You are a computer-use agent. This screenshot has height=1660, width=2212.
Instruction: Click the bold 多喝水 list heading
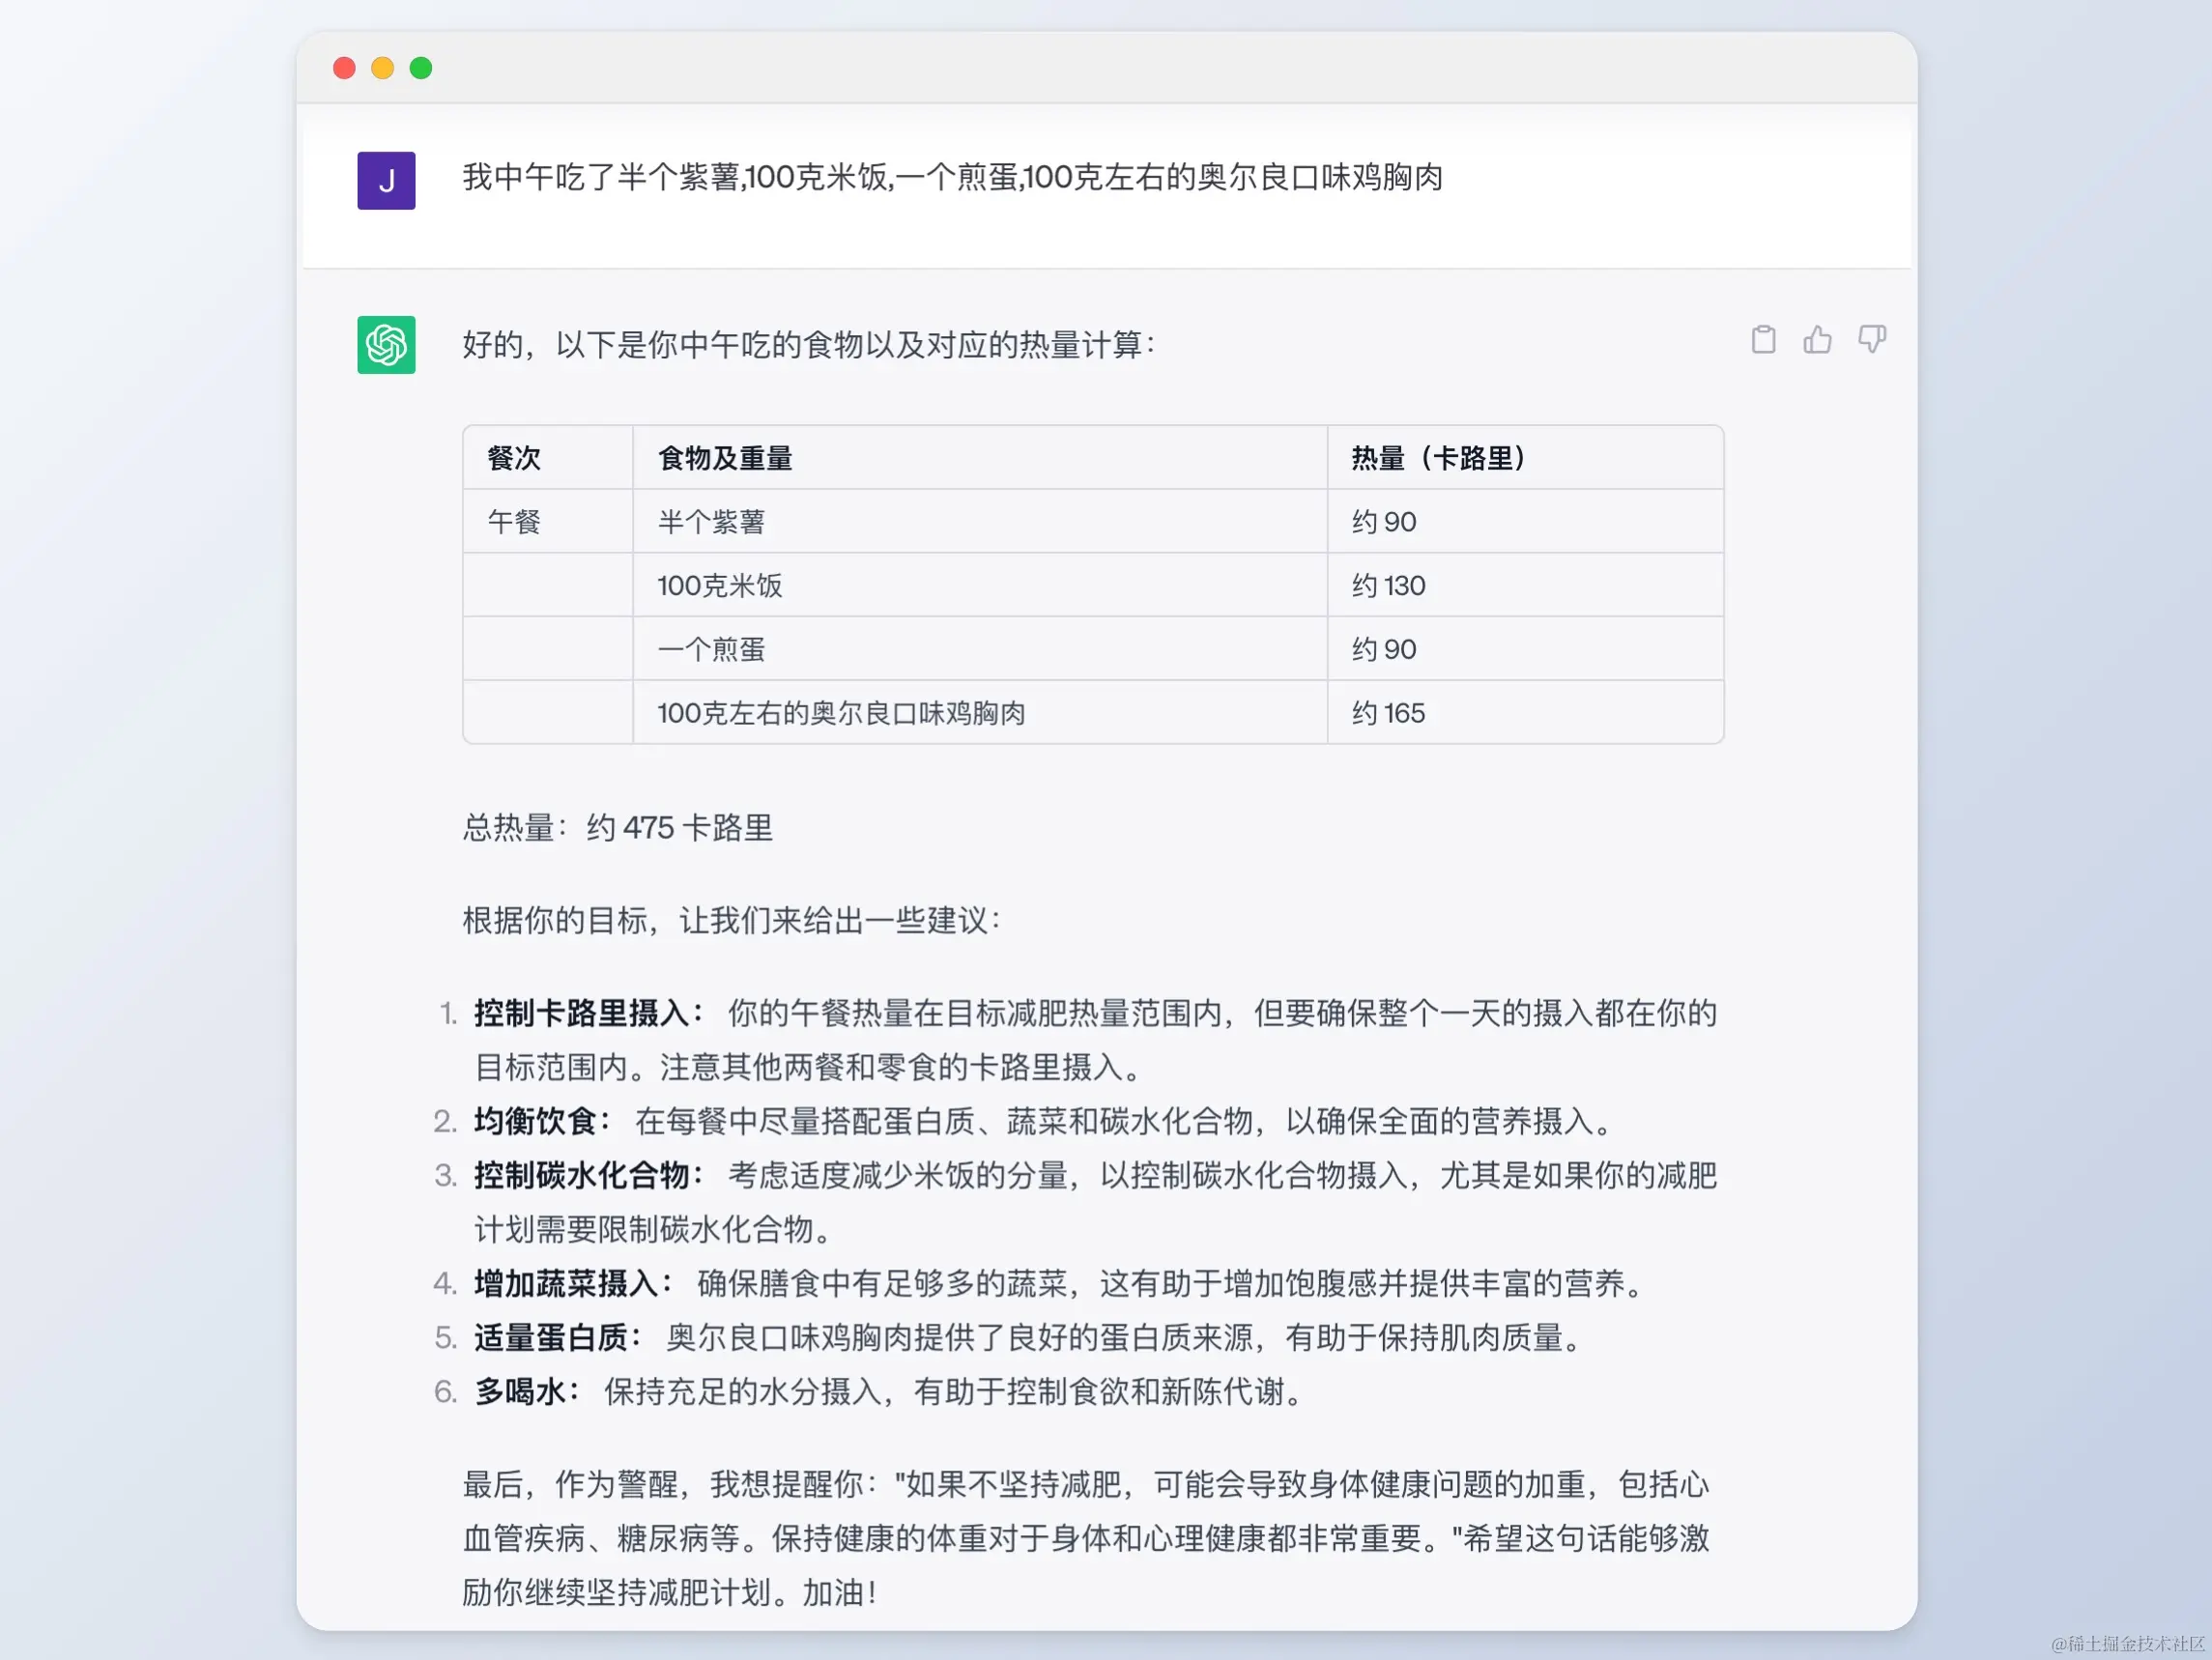pyautogui.click(x=524, y=1391)
